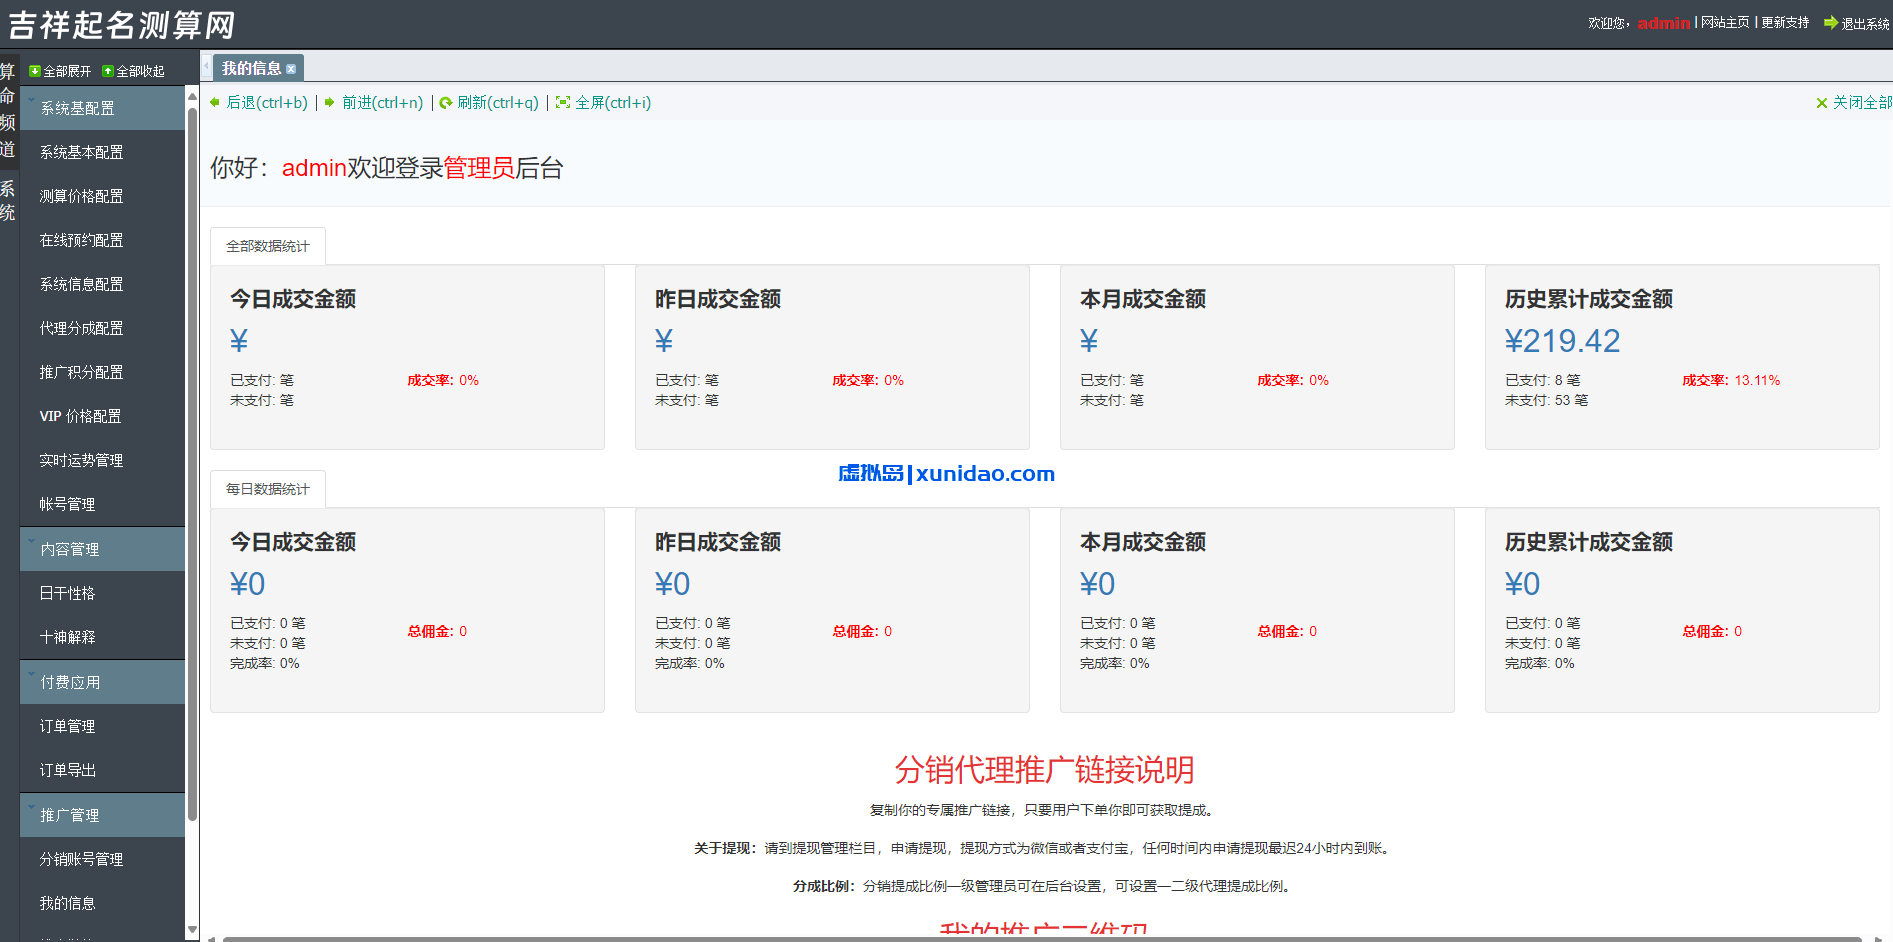The width and height of the screenshot is (1893, 942).
Task: Click the 前进 forward arrow icon
Action: 330,102
